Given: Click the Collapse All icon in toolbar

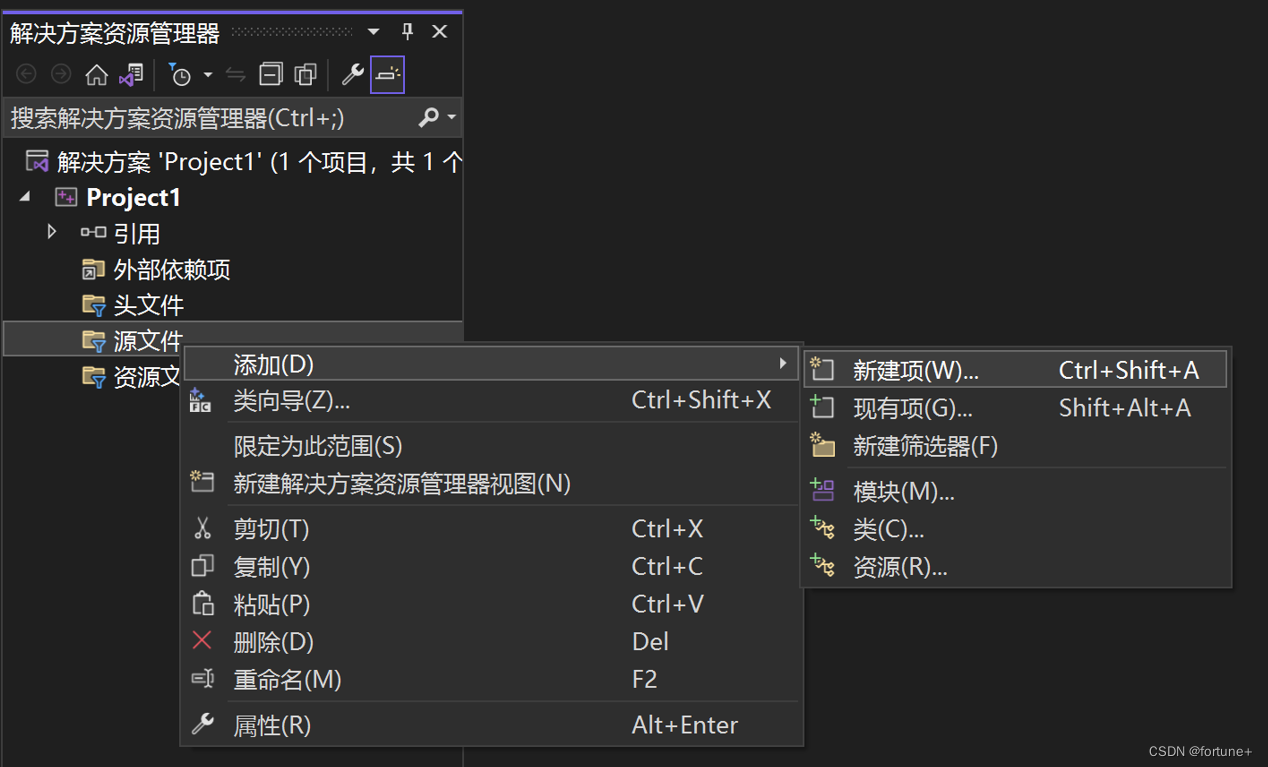Looking at the screenshot, I should (271, 74).
